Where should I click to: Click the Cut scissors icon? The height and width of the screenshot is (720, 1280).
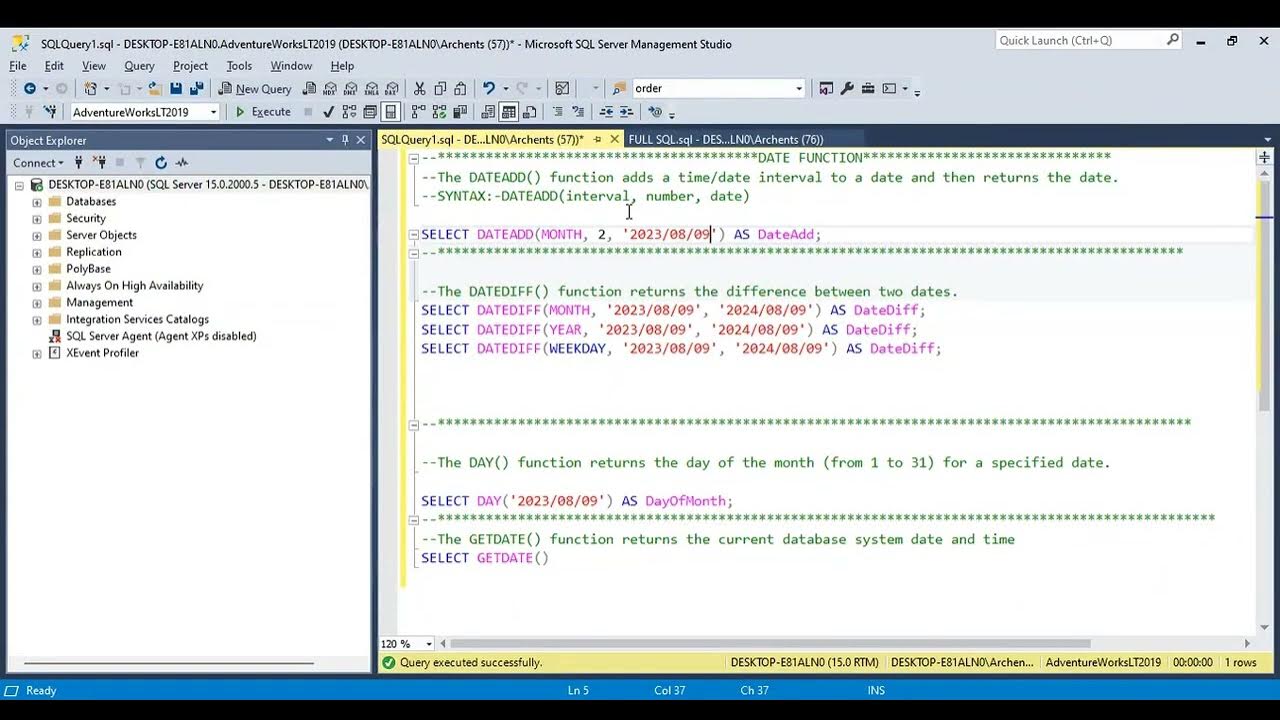pyautogui.click(x=419, y=88)
